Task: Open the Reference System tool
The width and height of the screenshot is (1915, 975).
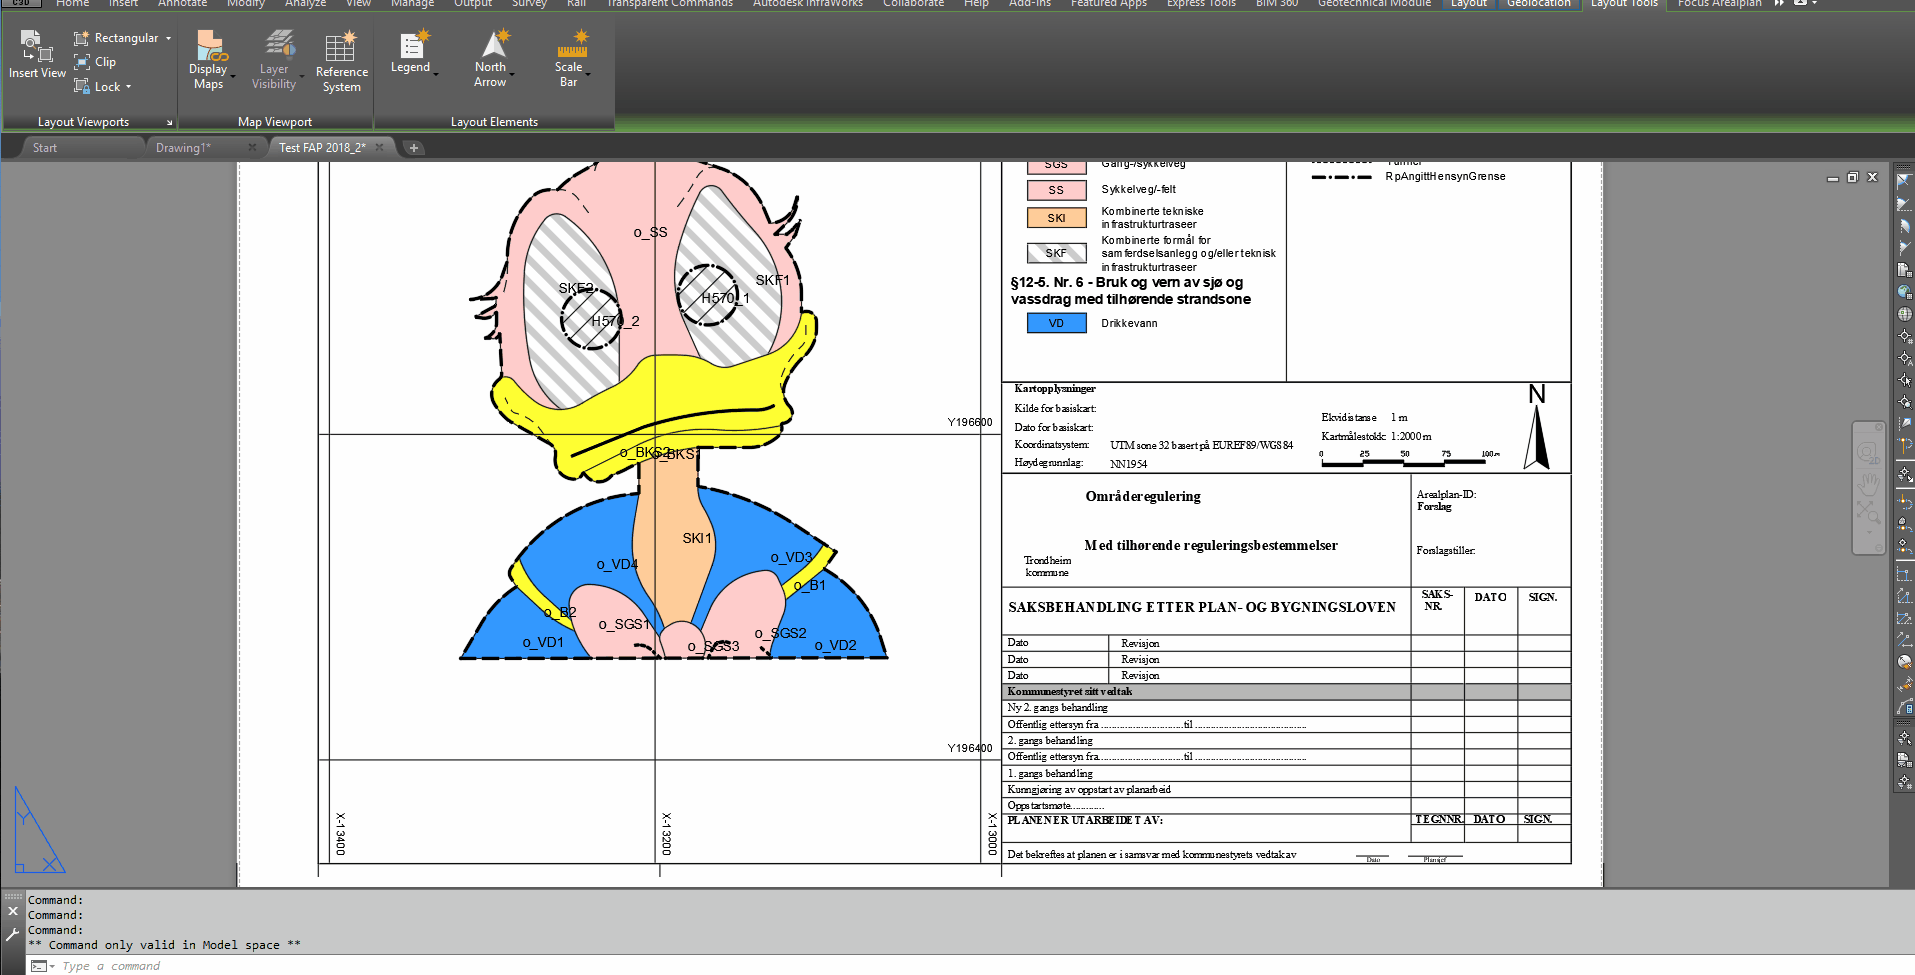Action: point(341,63)
